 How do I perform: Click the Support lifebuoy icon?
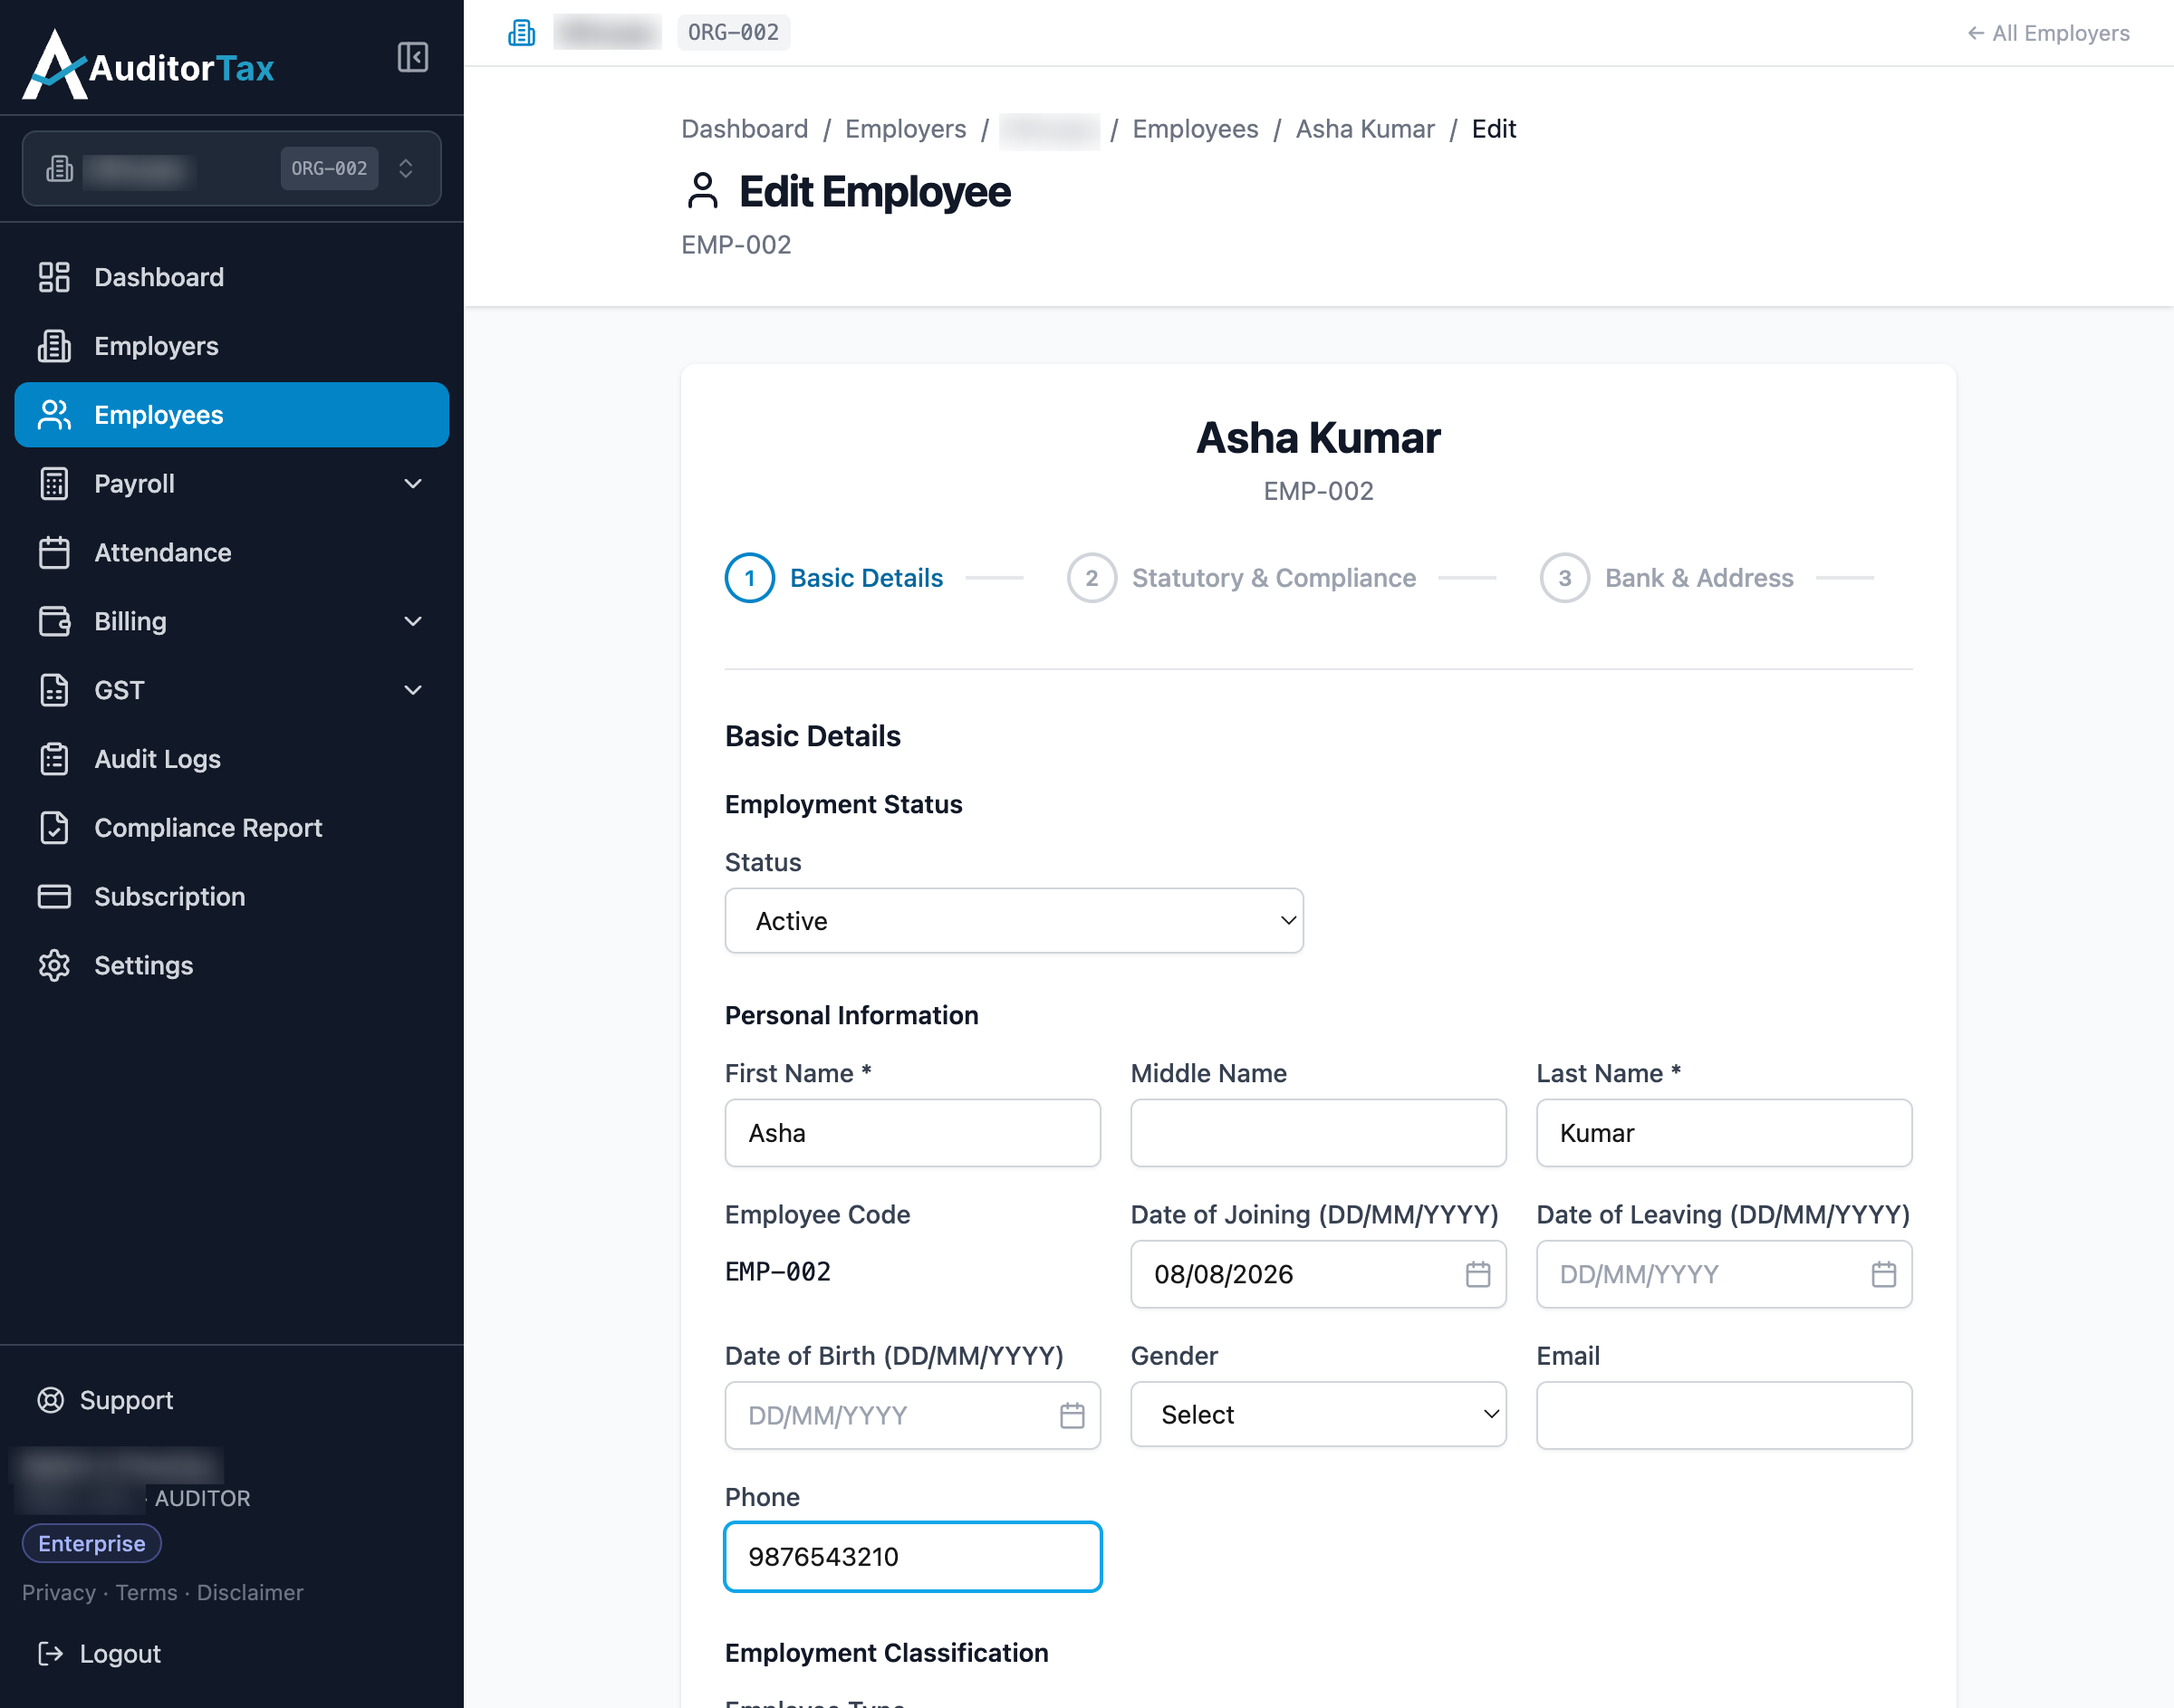coord(51,1400)
